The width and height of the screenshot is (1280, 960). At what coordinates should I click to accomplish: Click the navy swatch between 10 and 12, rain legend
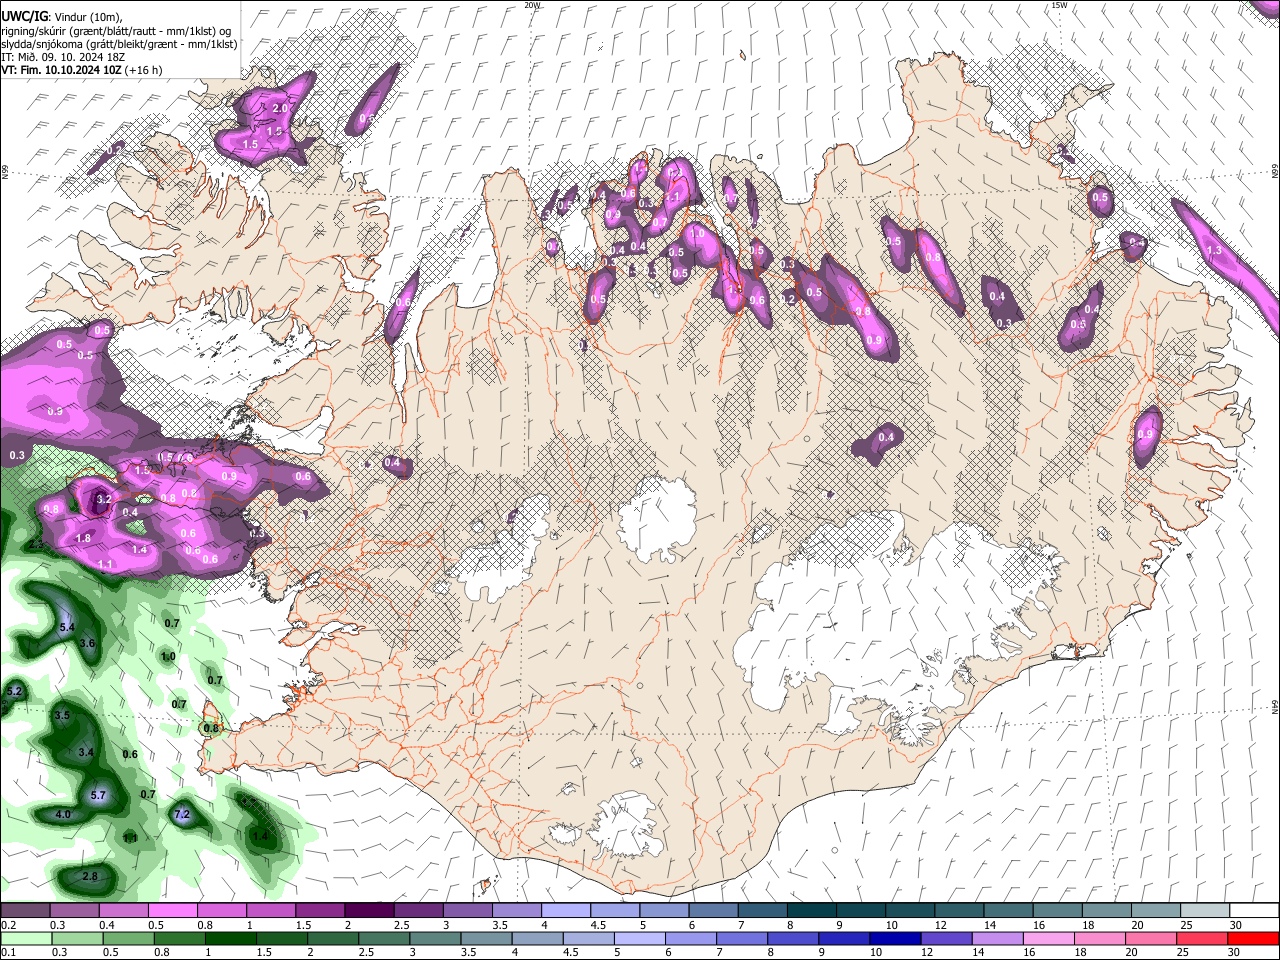click(895, 938)
